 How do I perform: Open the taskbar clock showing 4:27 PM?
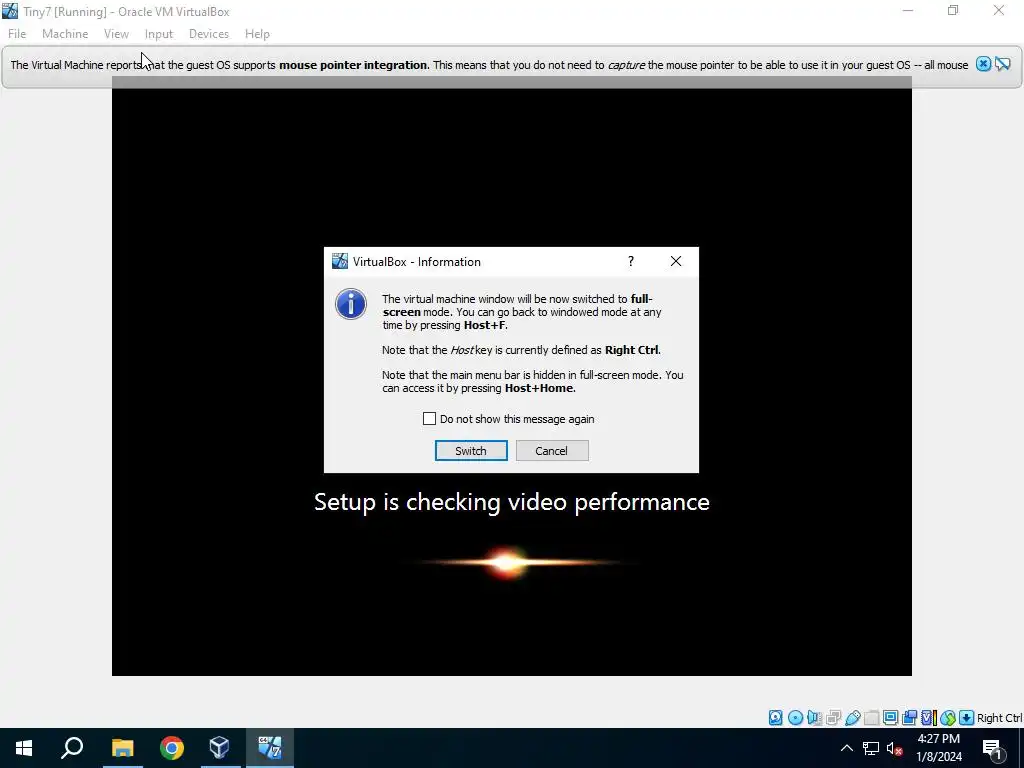click(939, 748)
